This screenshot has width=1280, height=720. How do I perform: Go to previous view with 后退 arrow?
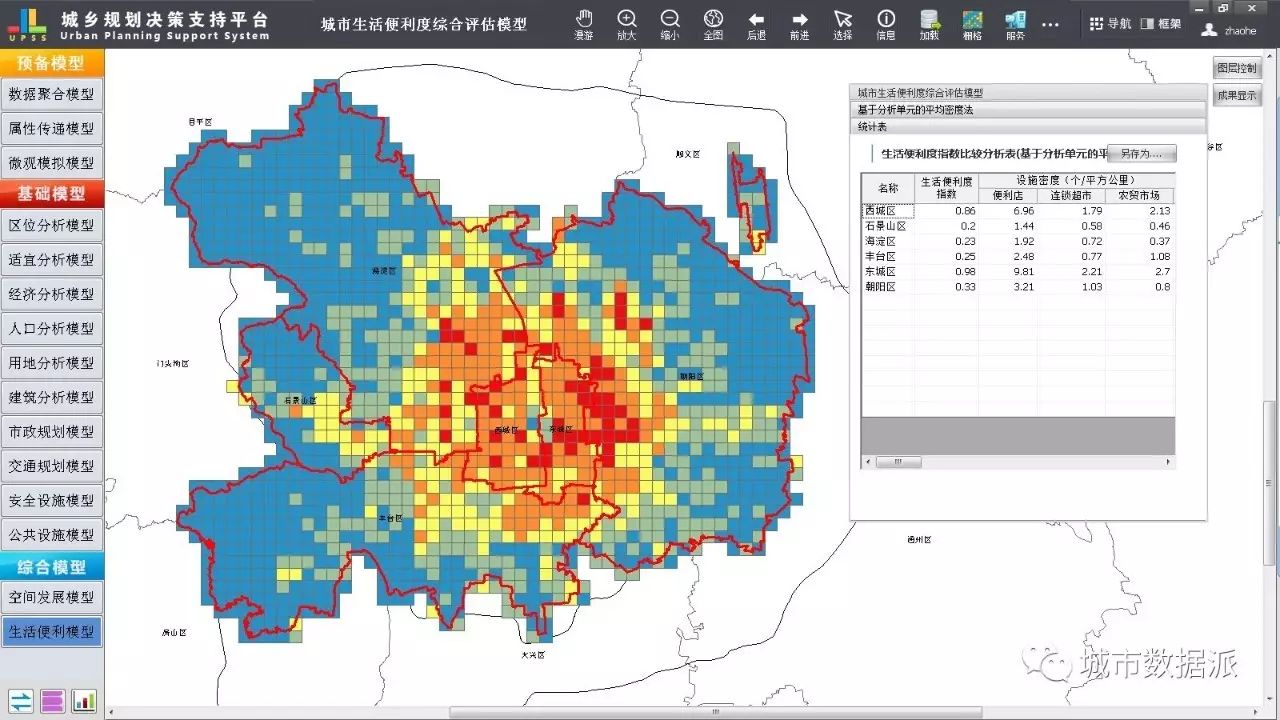coord(757,24)
